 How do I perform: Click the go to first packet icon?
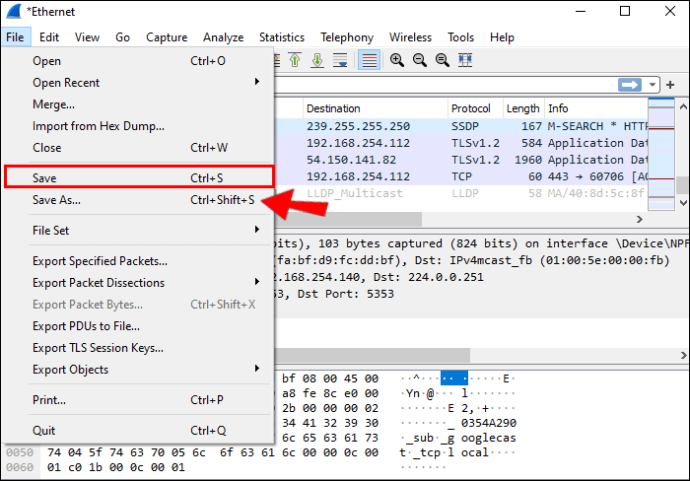pos(295,60)
